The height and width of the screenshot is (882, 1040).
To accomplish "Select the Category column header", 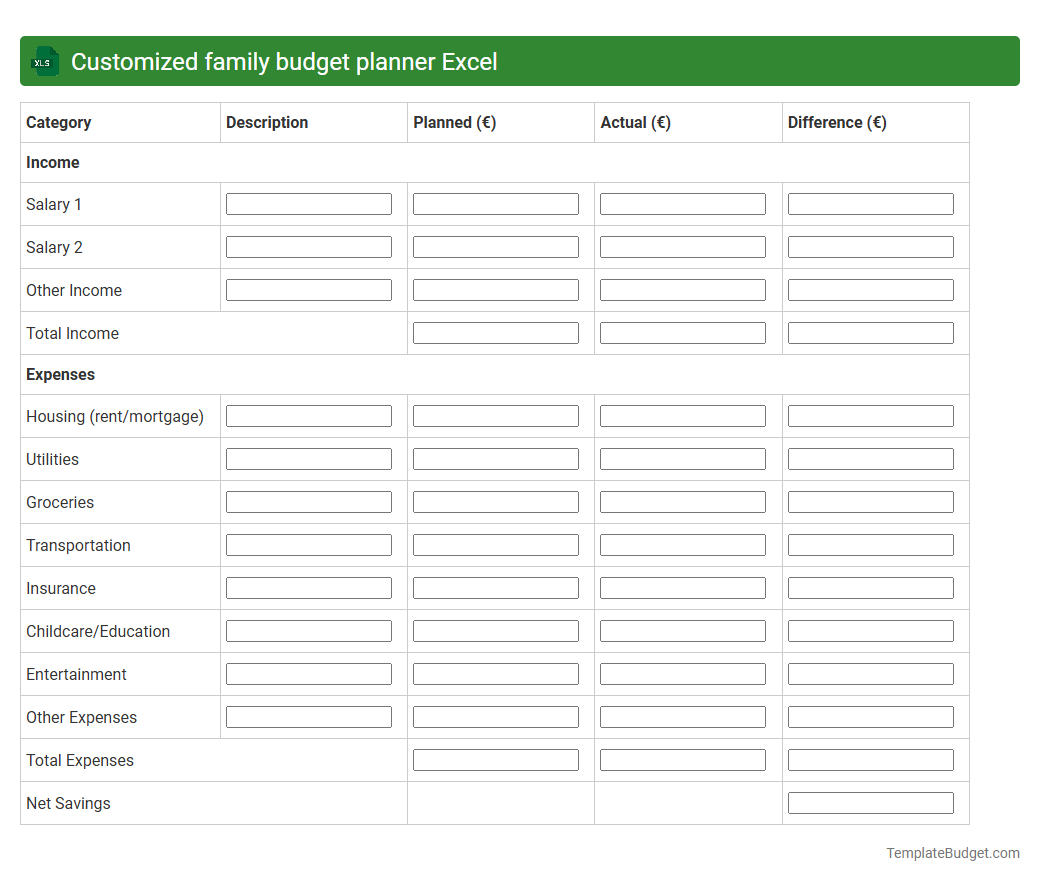I will pos(58,122).
